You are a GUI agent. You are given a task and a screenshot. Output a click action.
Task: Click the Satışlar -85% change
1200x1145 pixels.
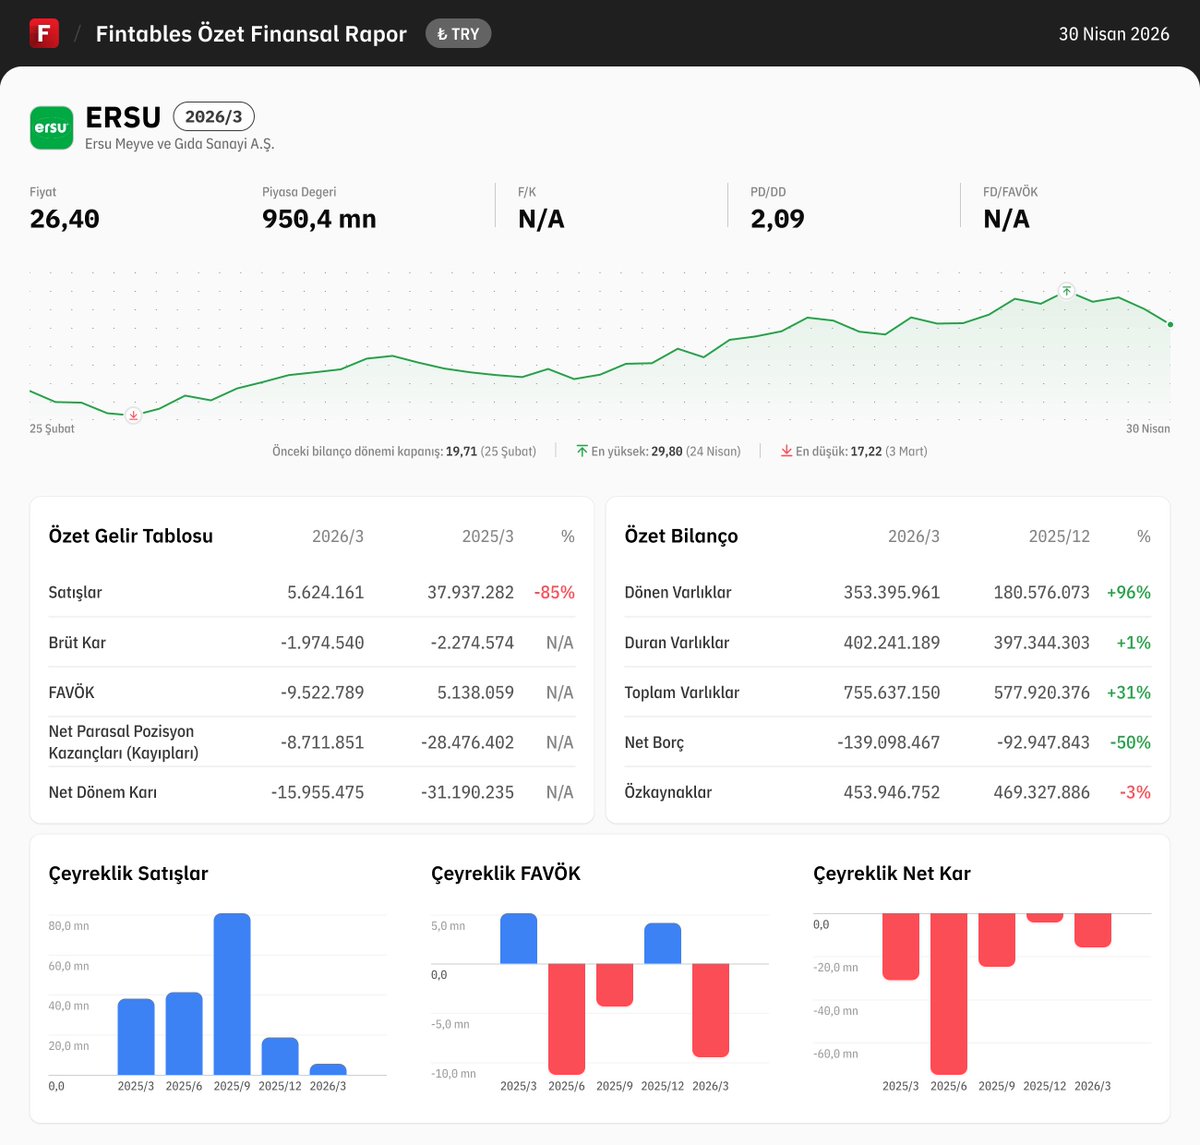point(554,592)
